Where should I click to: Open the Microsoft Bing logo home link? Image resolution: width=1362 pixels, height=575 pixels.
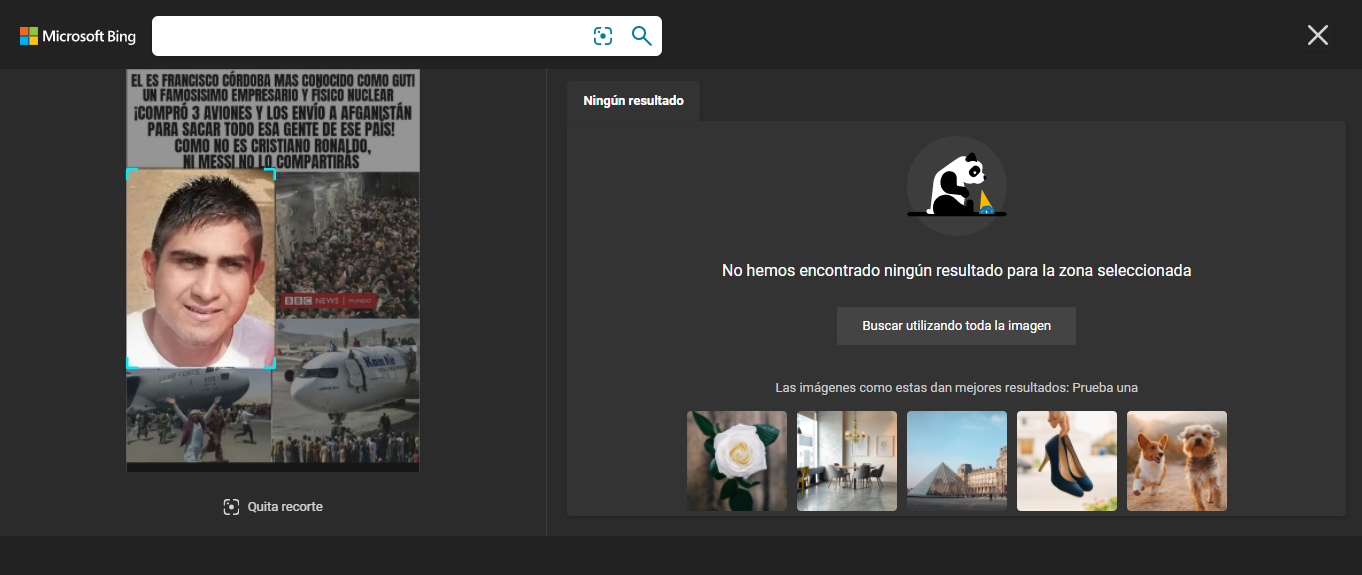point(78,36)
